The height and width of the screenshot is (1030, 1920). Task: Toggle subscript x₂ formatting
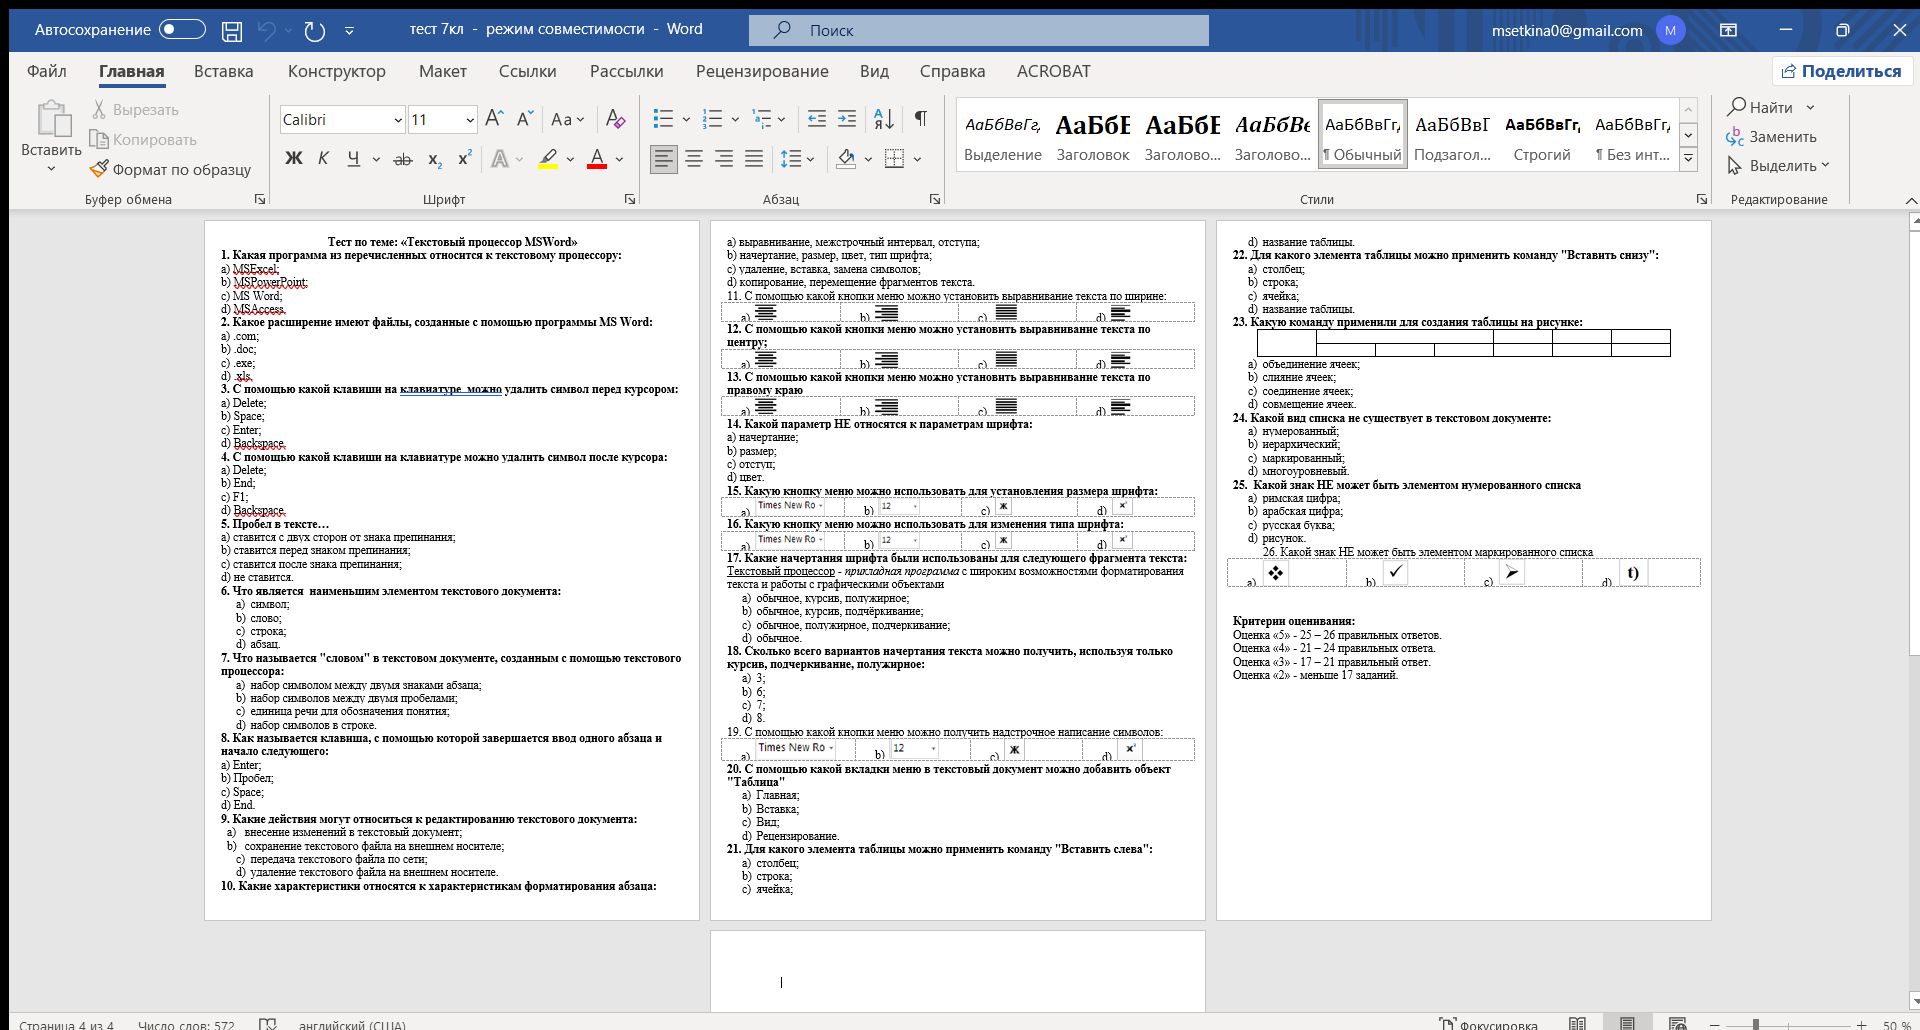[x=434, y=159]
